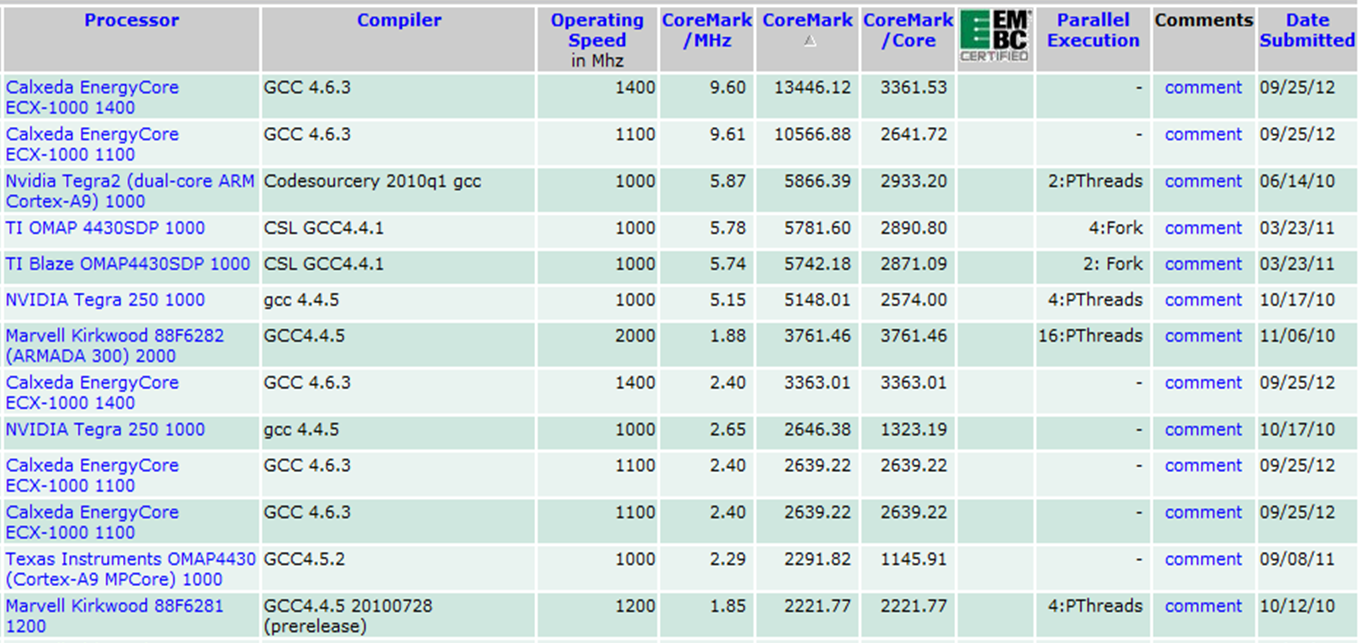
Task: Sort by the Parallel Execution header
Action: coord(1093,30)
